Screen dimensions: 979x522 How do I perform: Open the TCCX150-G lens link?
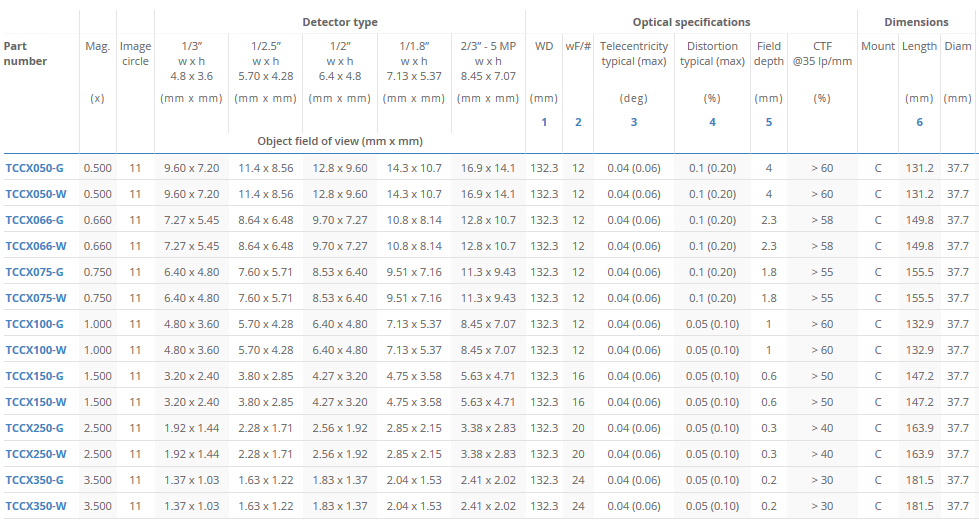tap(34, 376)
